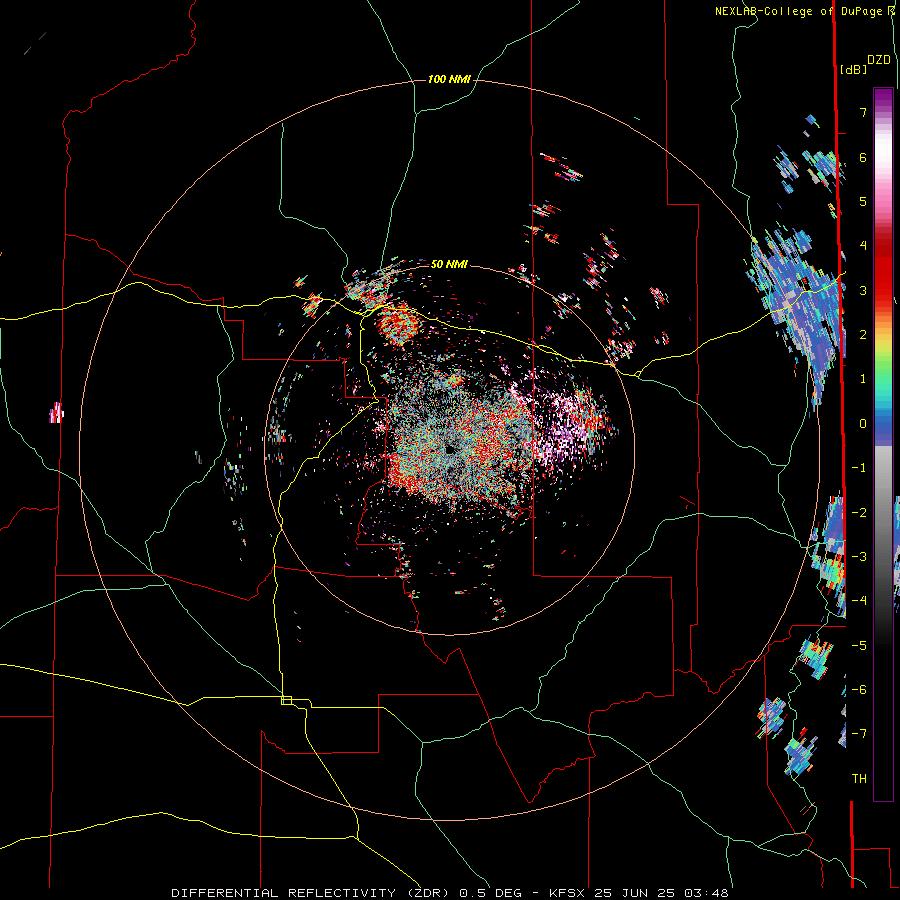The height and width of the screenshot is (900, 900).
Task: Click the DZD legend title
Action: tap(879, 60)
